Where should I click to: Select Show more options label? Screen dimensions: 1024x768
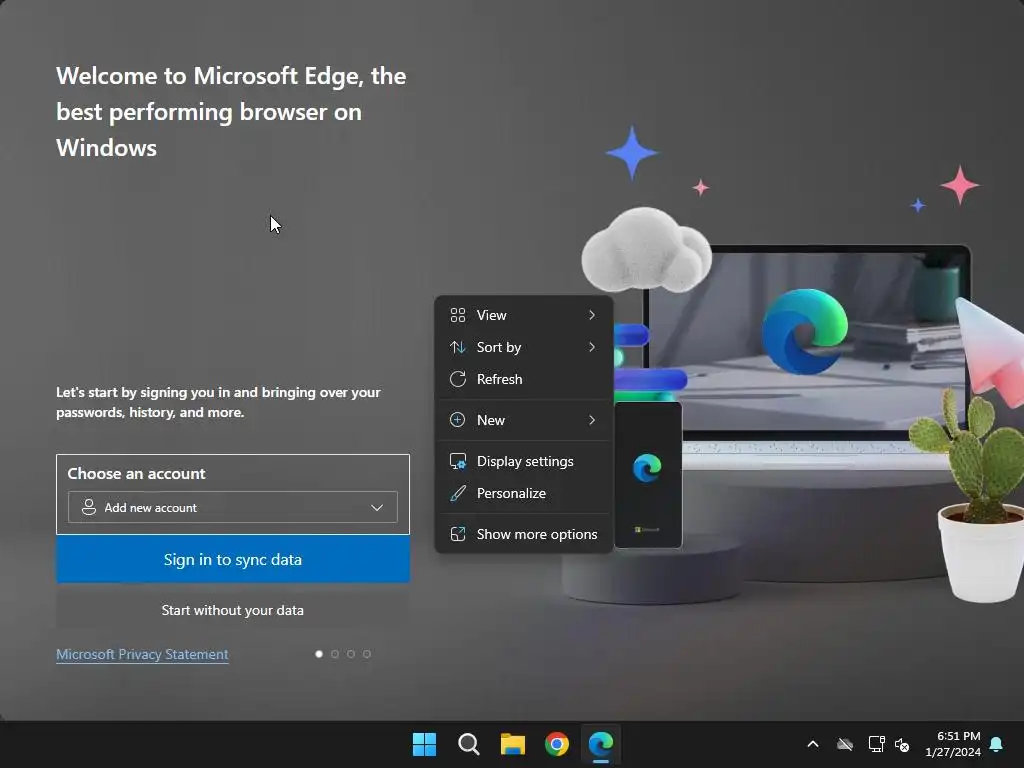(537, 534)
